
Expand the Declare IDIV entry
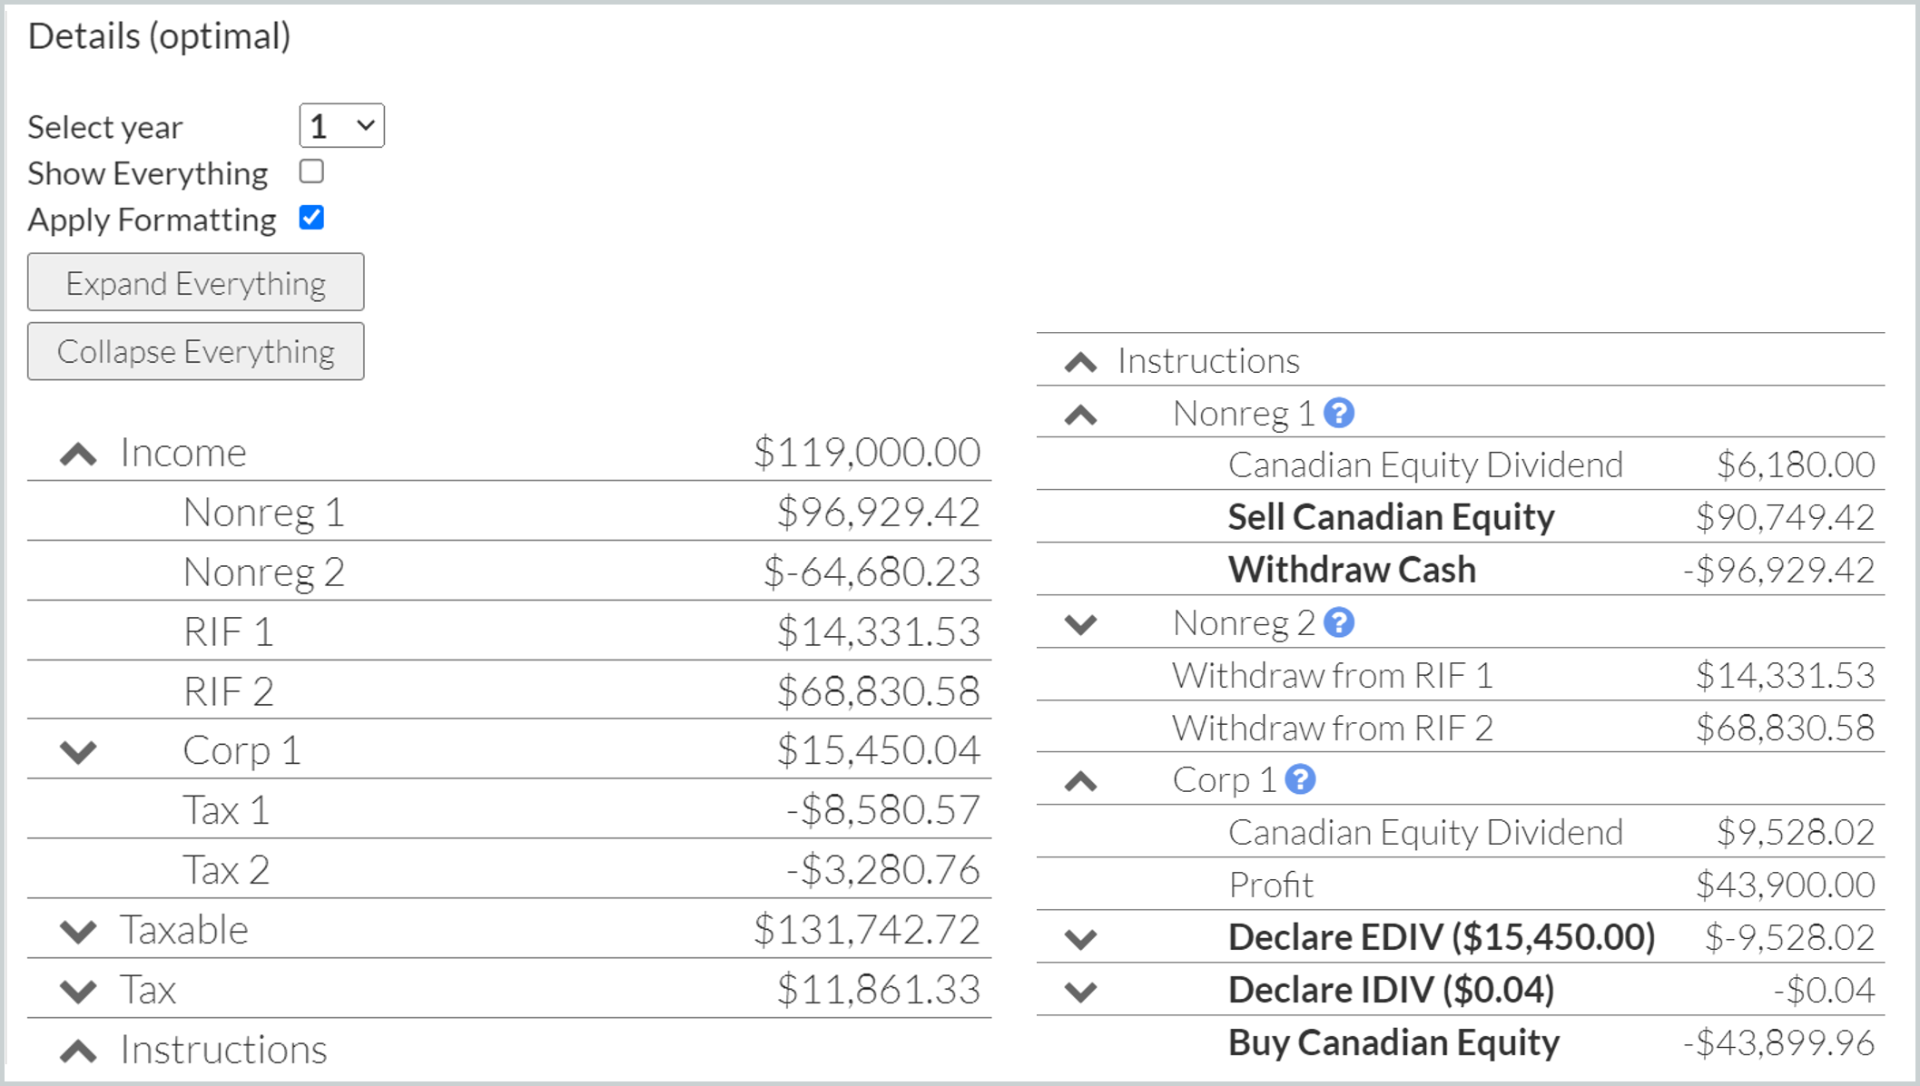pos(1080,990)
